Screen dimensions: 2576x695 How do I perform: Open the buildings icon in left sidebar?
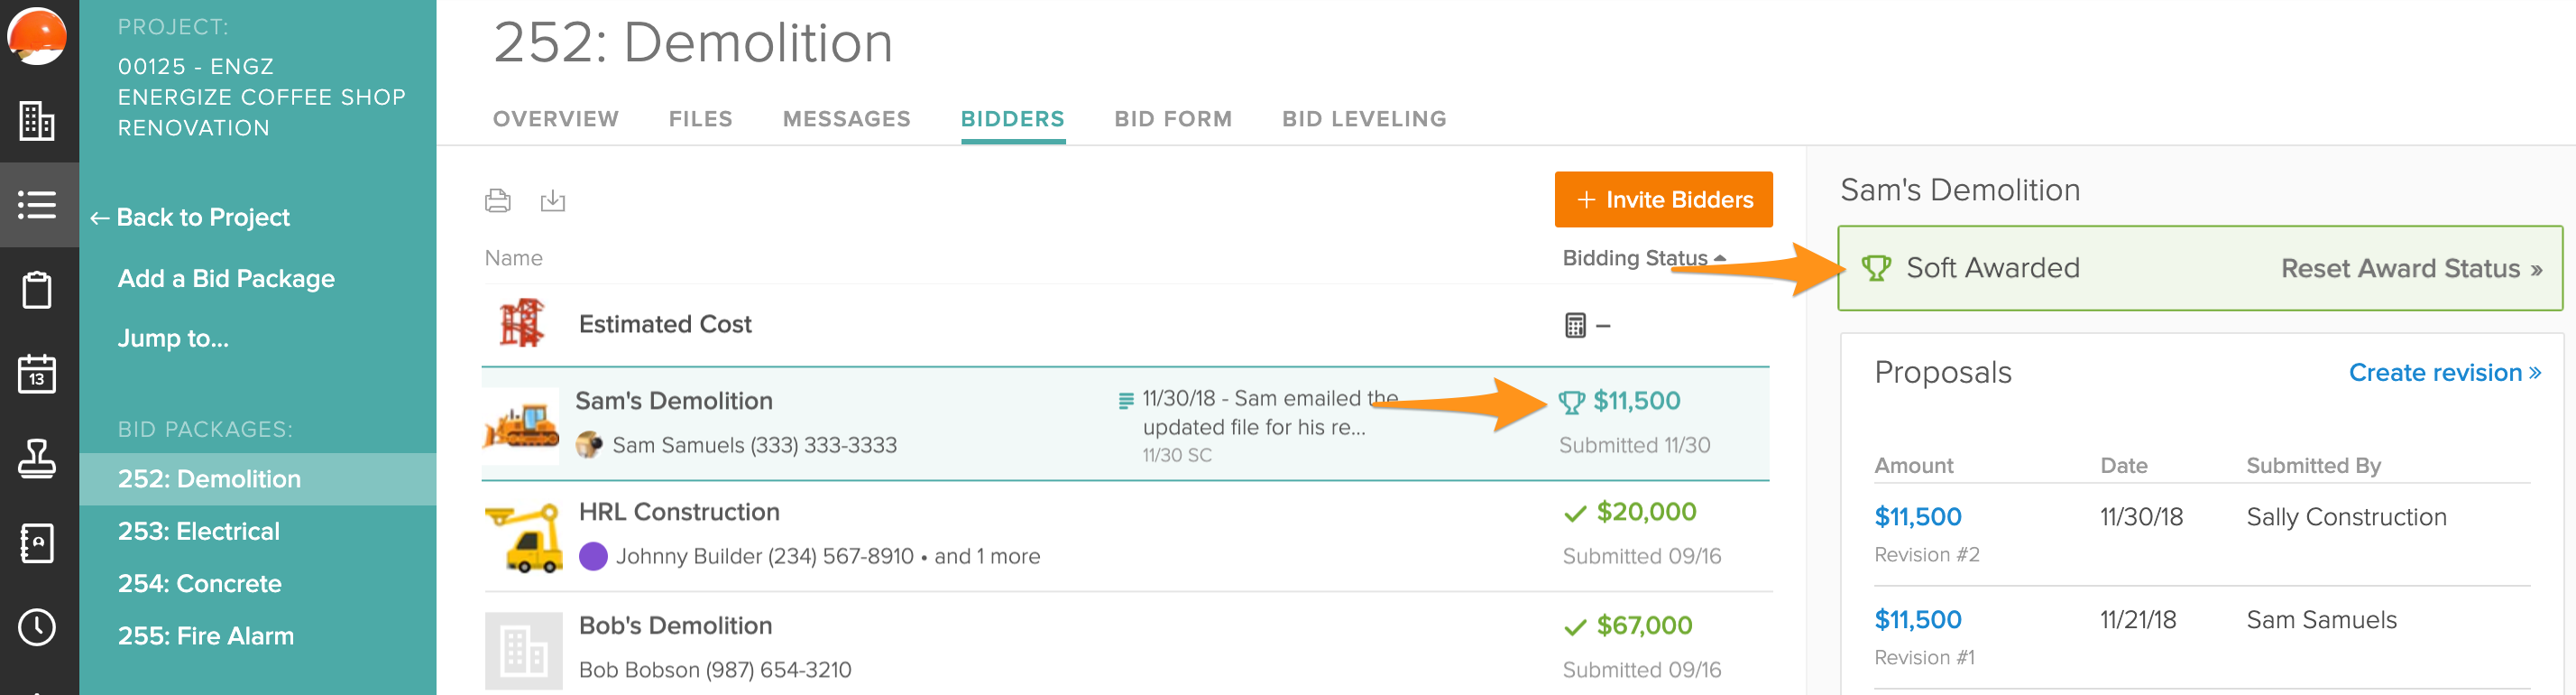[37, 121]
